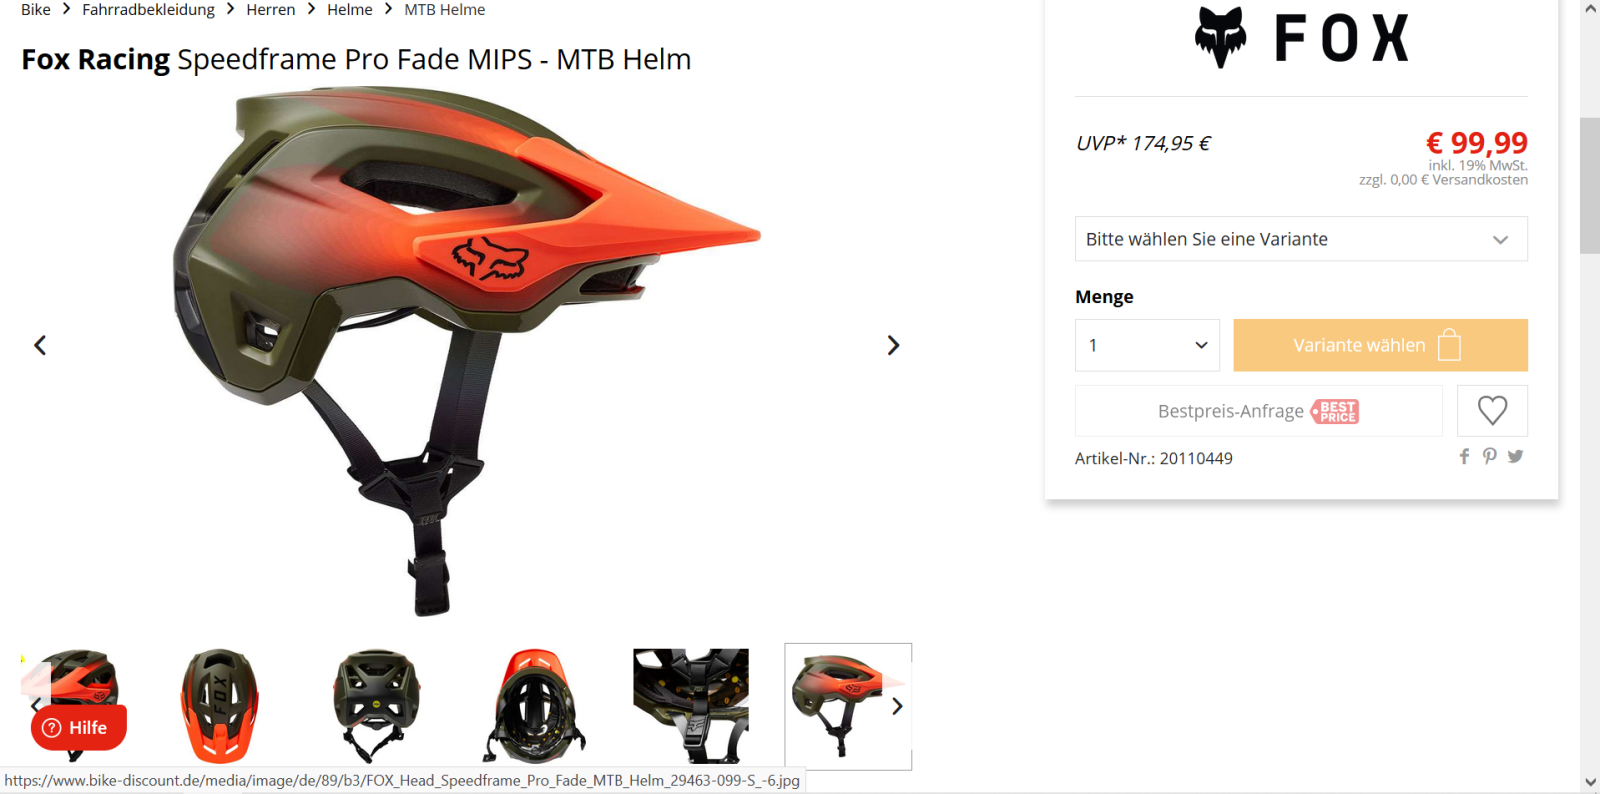Select the helmet underside thumbnail

(534, 706)
